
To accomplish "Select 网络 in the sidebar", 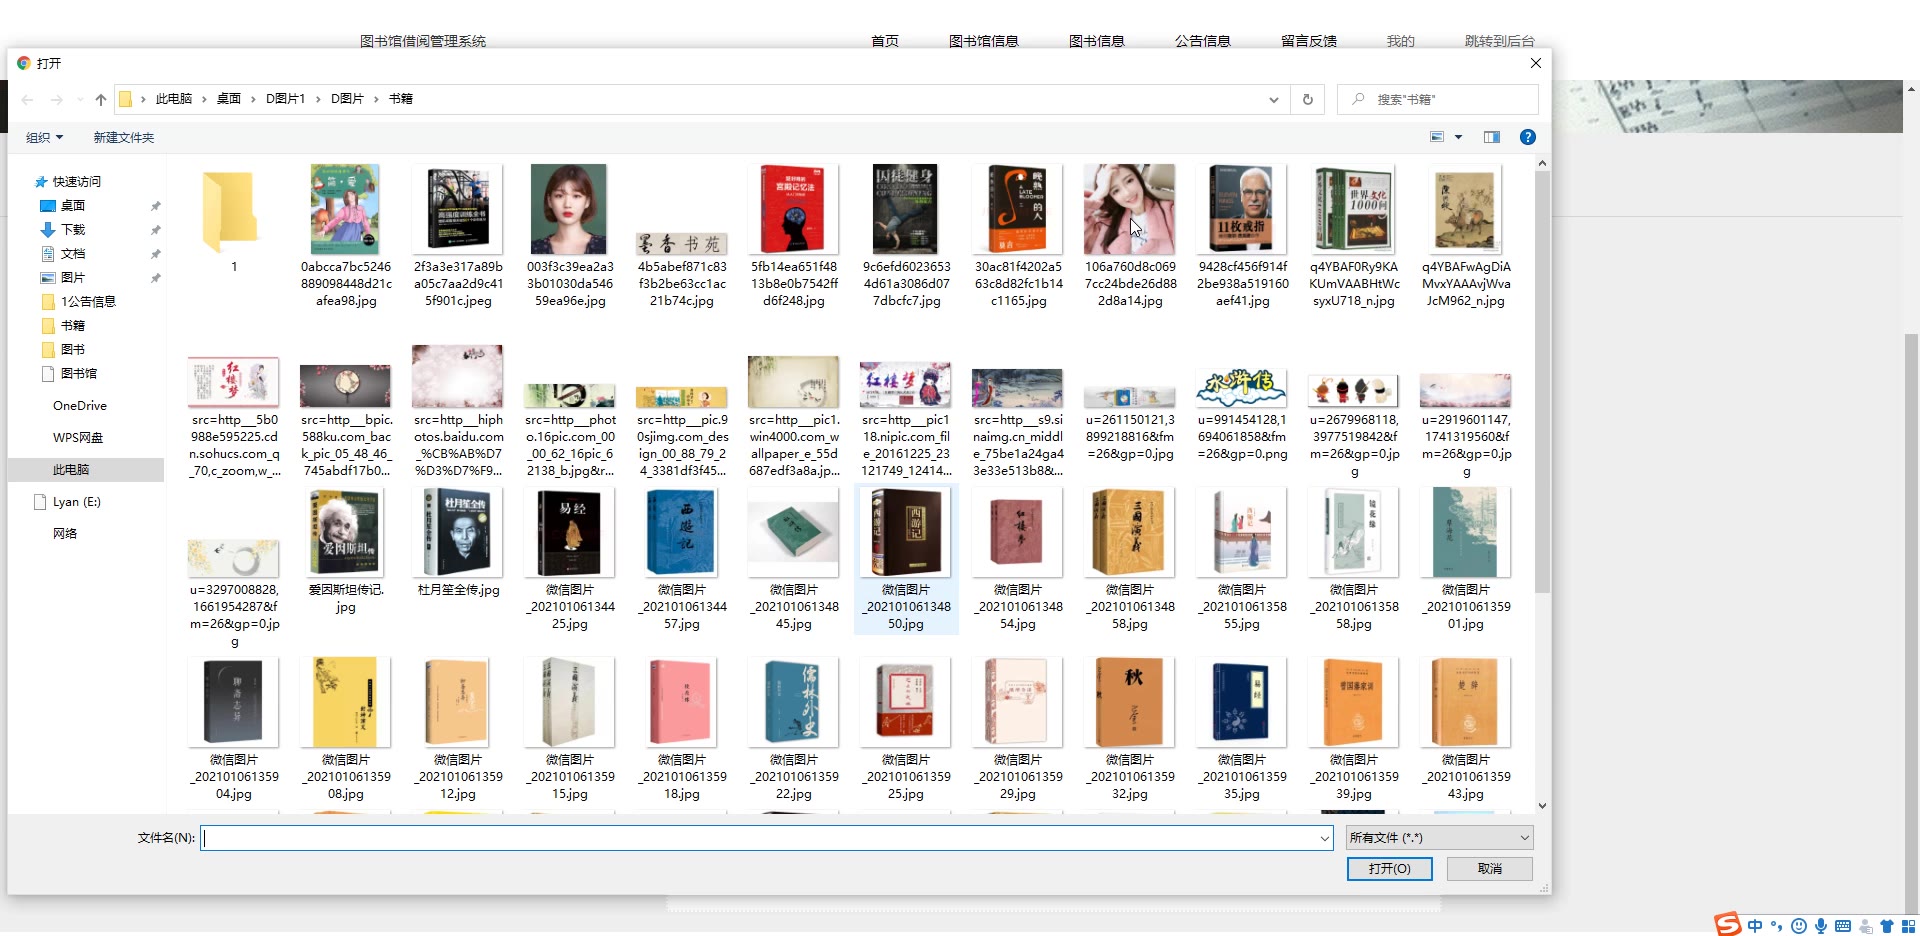I will (x=65, y=533).
